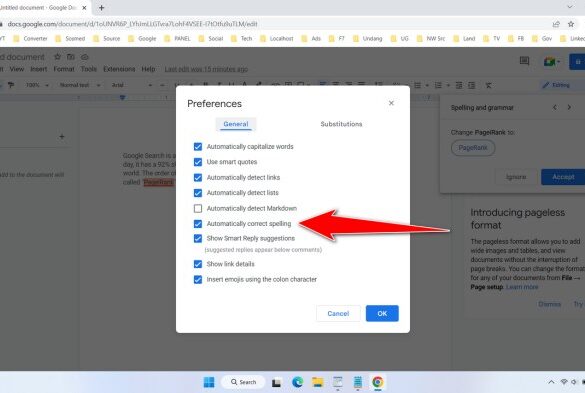Open the Help menu
Image resolution: width=585 pixels, height=393 pixels.
[x=148, y=69]
